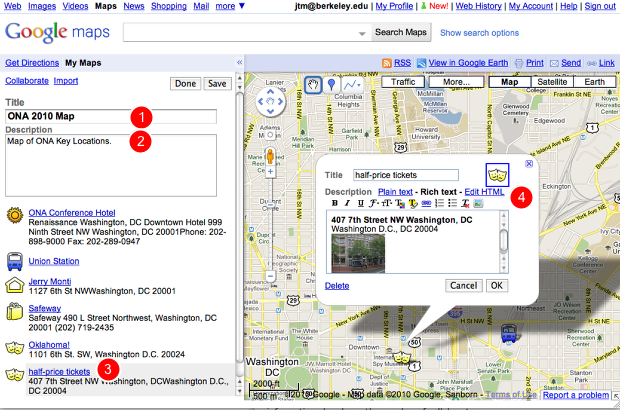Image resolution: width=620 pixels, height=410 pixels.
Task: Switch description to Plain text mode
Action: tap(395, 192)
